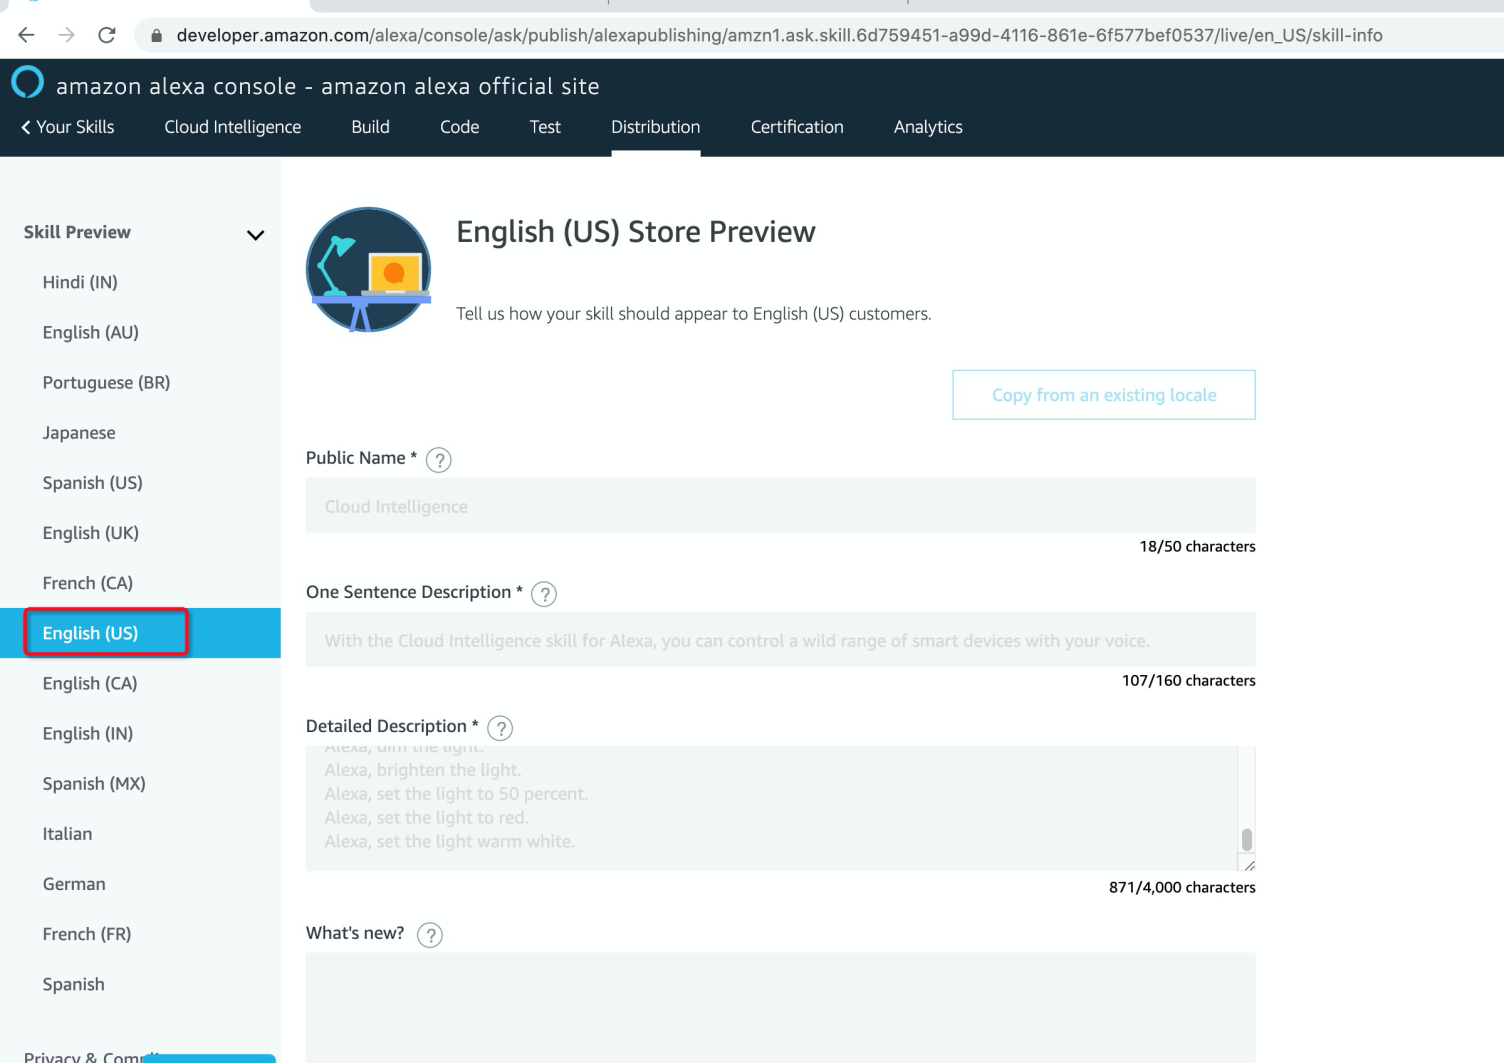The image size is (1504, 1063).
Task: Click the Public Name input field
Action: pos(780,506)
